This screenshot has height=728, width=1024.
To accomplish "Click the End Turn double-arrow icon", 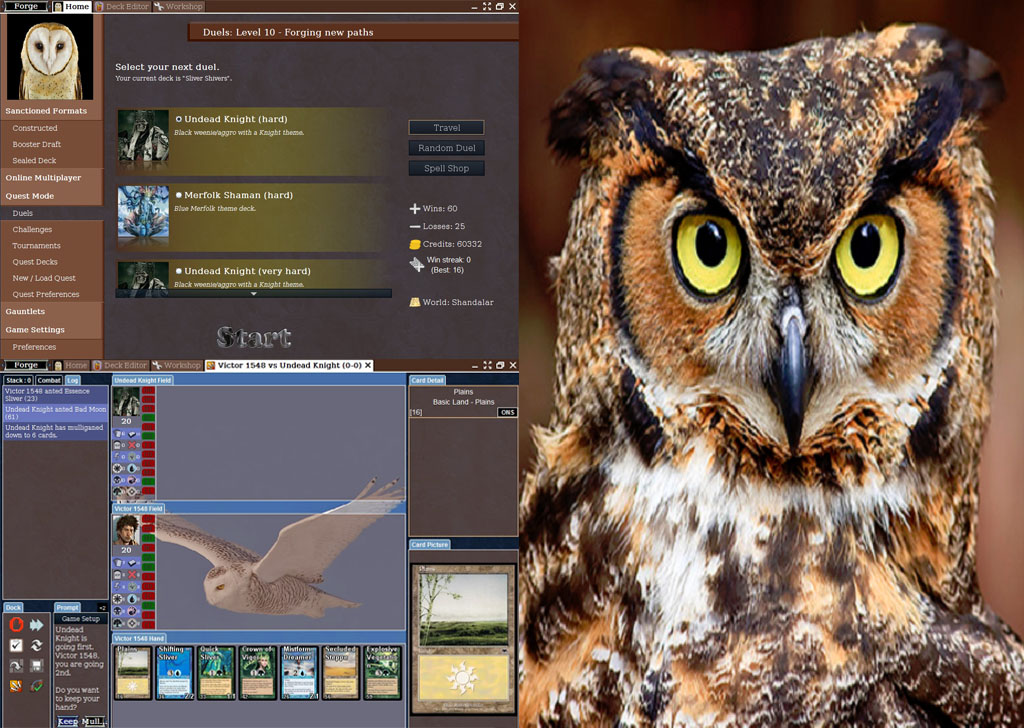I will coord(37,625).
